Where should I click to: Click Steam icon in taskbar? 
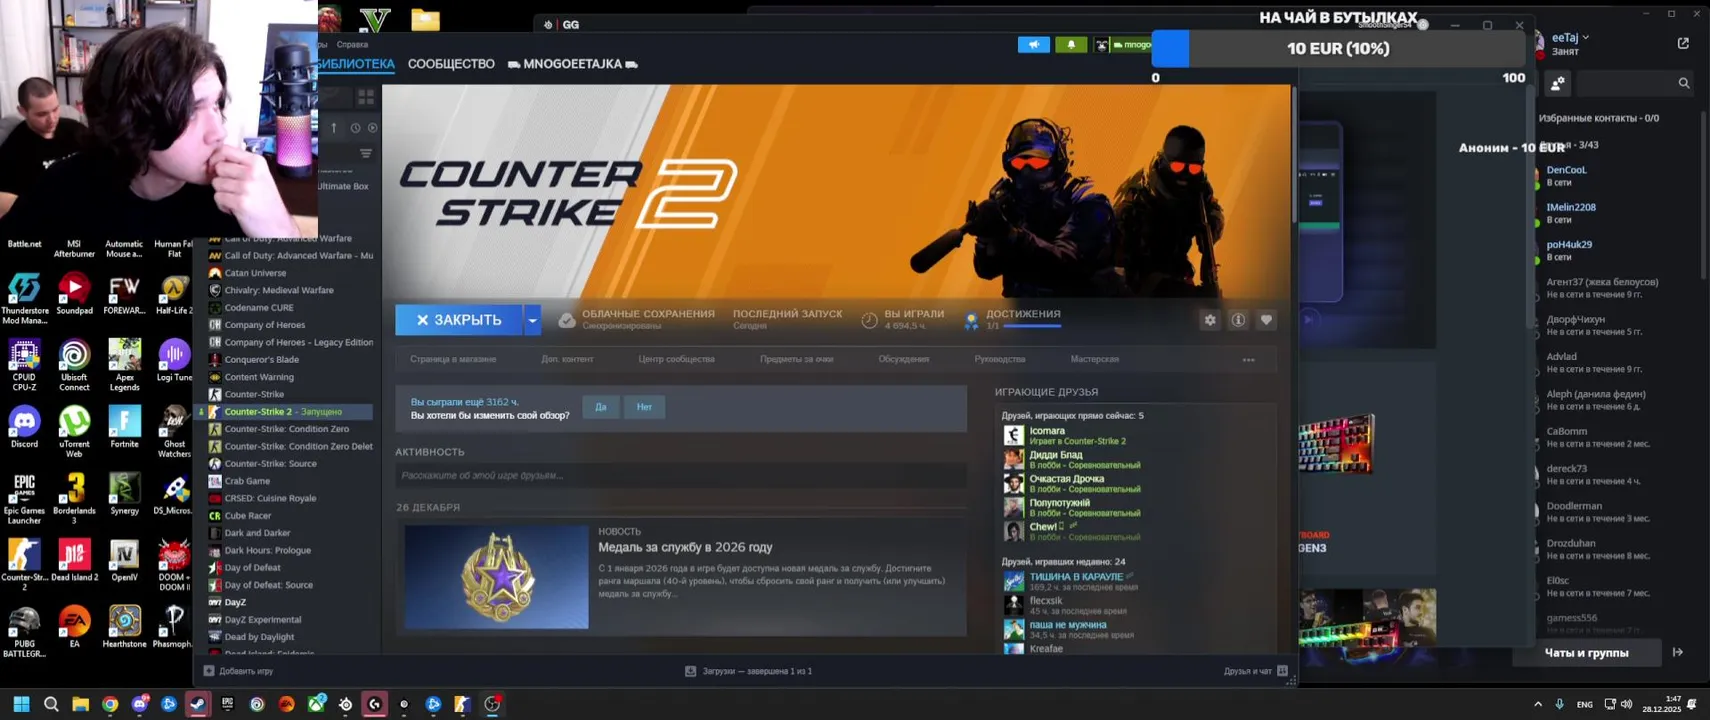198,704
